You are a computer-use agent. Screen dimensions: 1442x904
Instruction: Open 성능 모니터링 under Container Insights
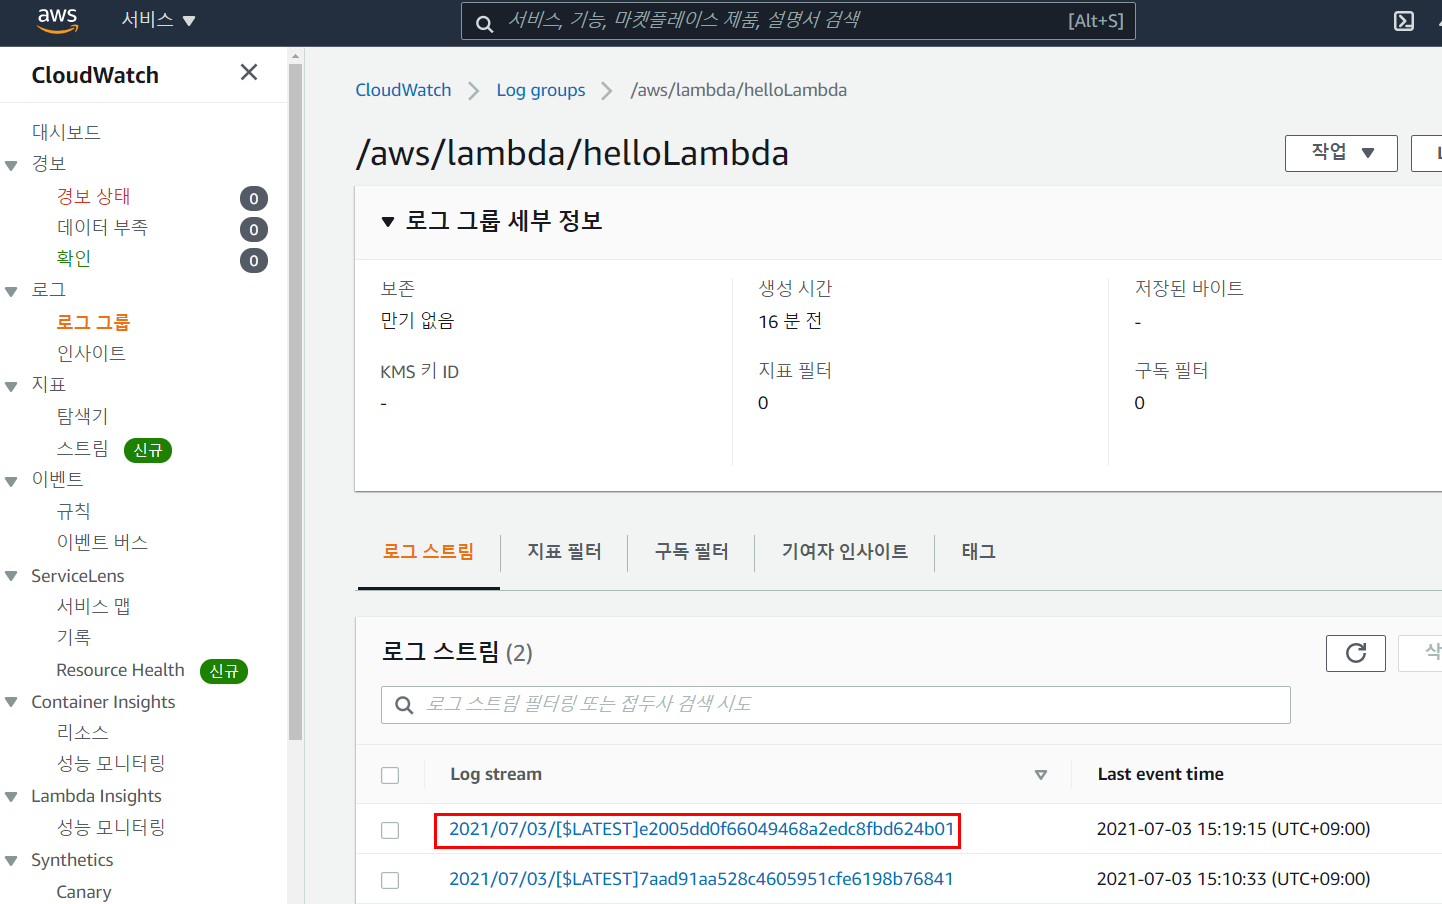pos(110,763)
